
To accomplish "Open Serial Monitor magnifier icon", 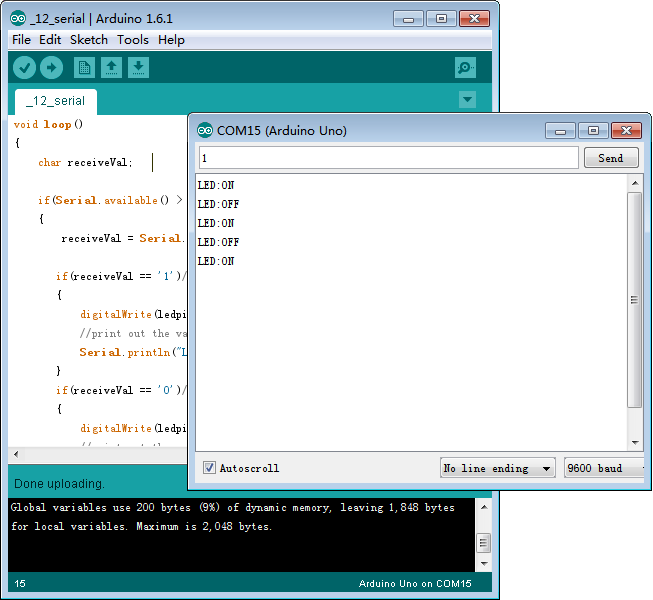I will pos(465,67).
